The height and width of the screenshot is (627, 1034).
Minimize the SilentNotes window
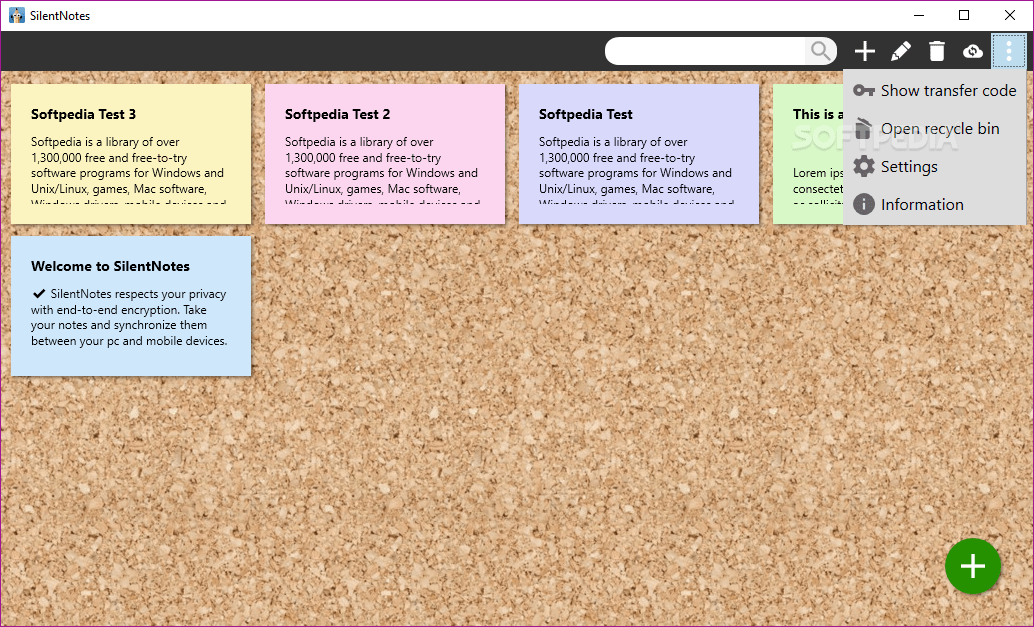[919, 15]
